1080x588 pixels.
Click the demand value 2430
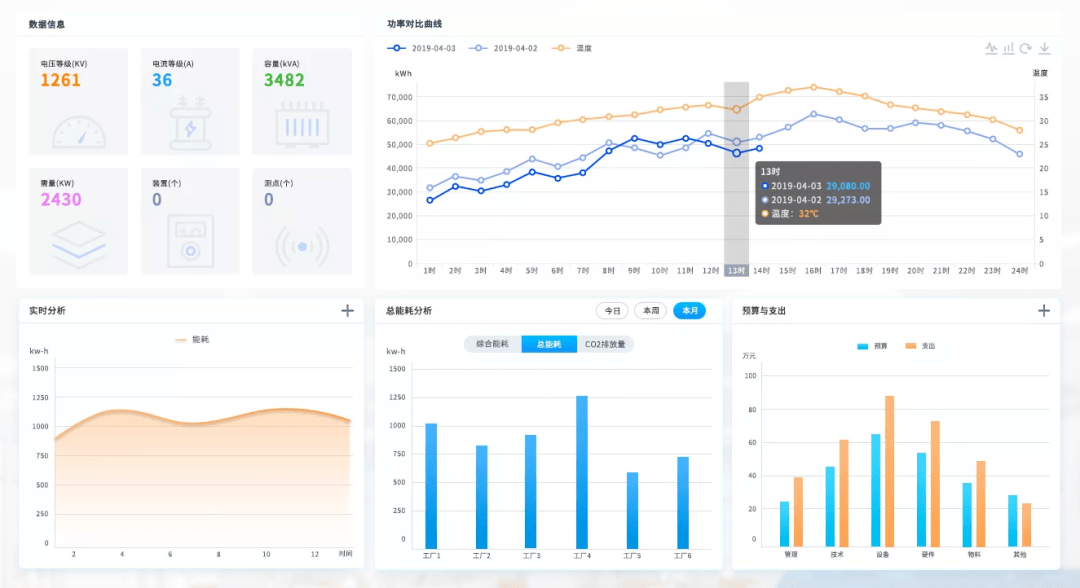pos(61,200)
